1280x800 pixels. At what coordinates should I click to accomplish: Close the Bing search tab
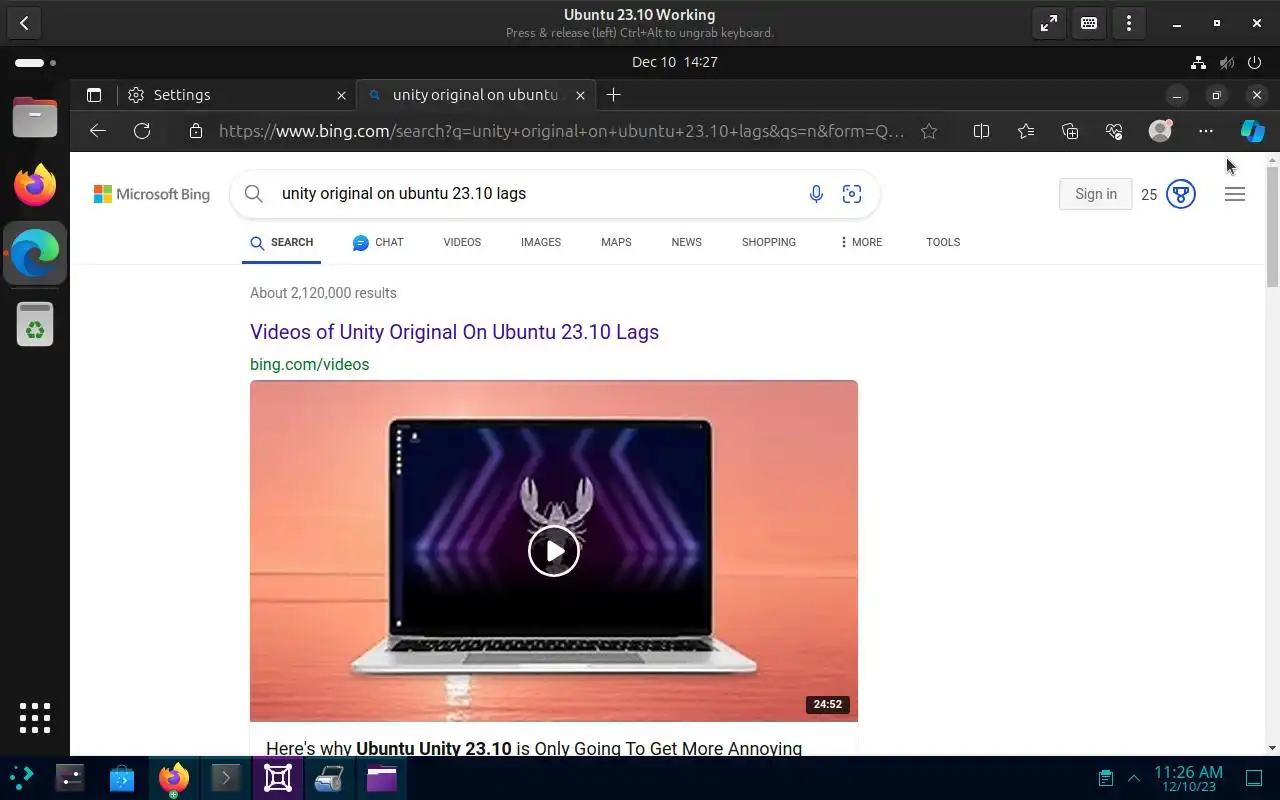pos(582,95)
